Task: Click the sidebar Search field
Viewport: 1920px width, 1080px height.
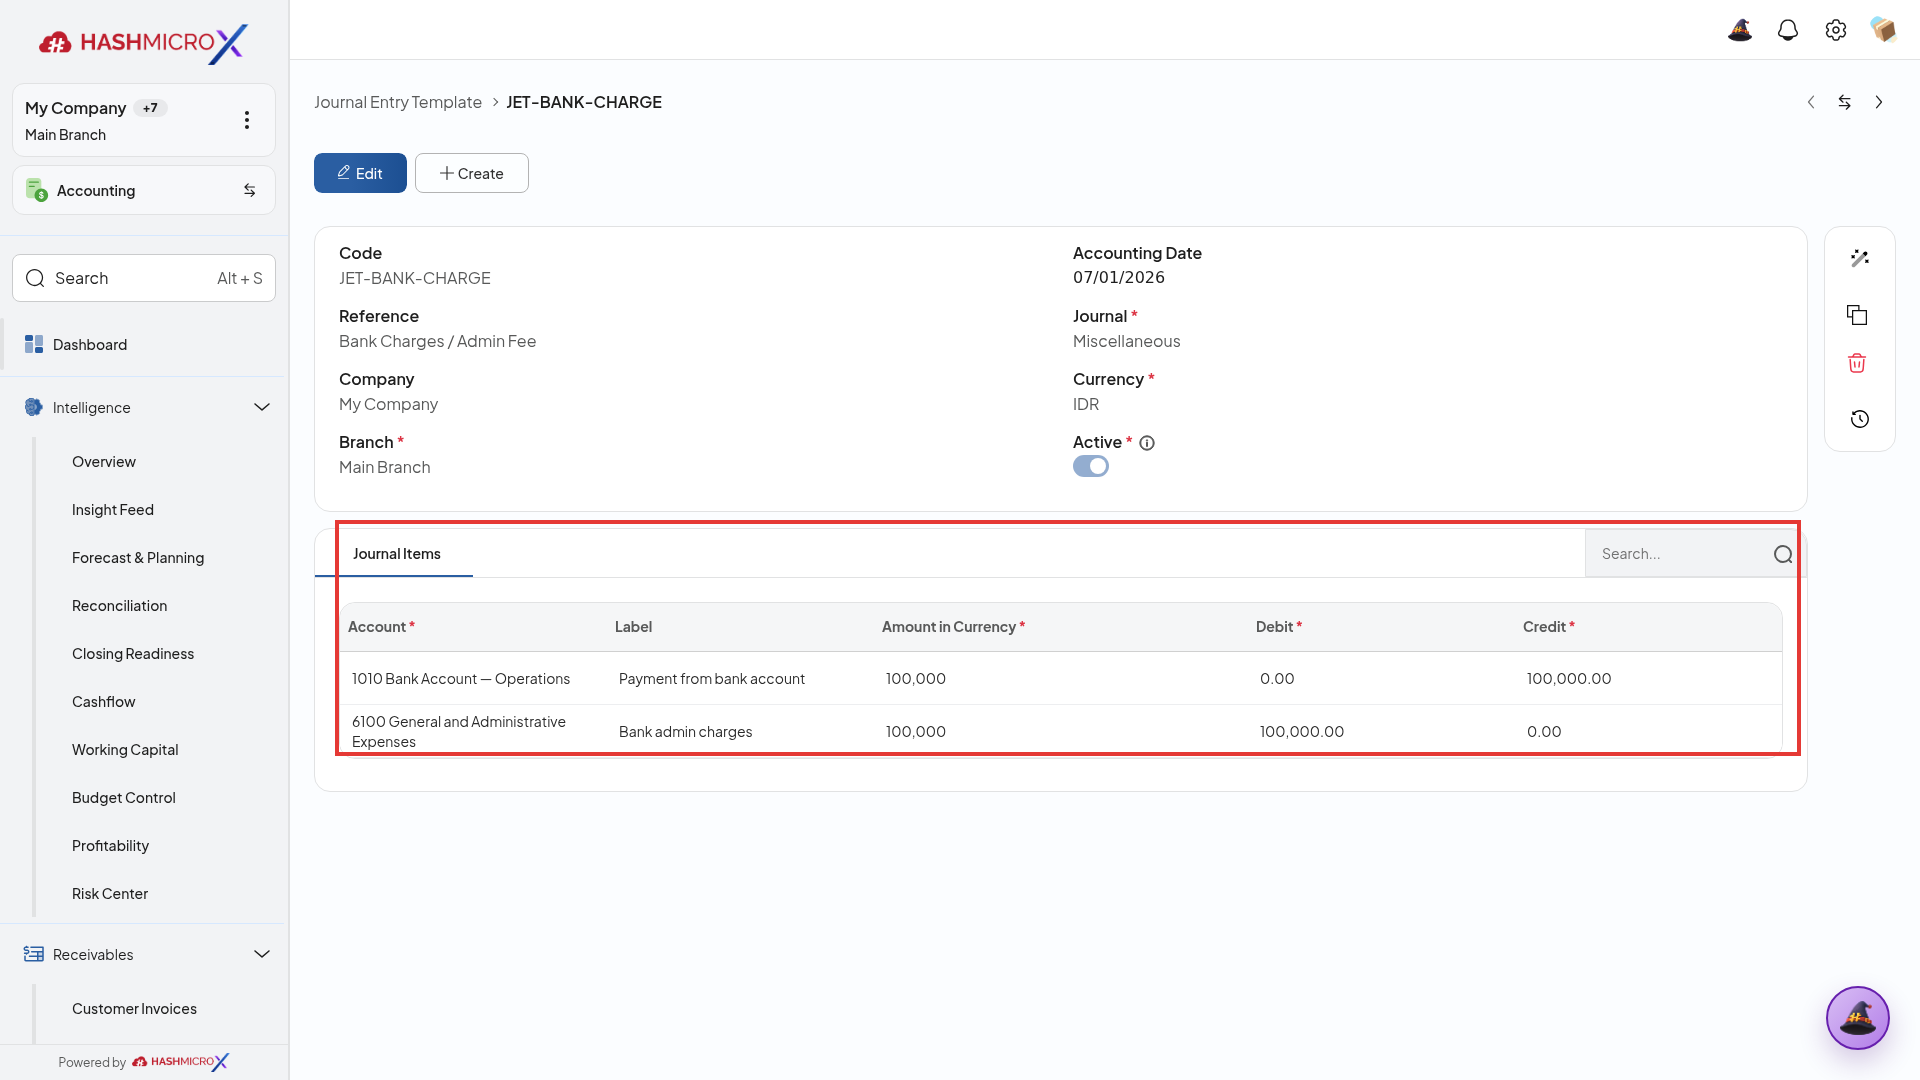Action: coord(144,278)
